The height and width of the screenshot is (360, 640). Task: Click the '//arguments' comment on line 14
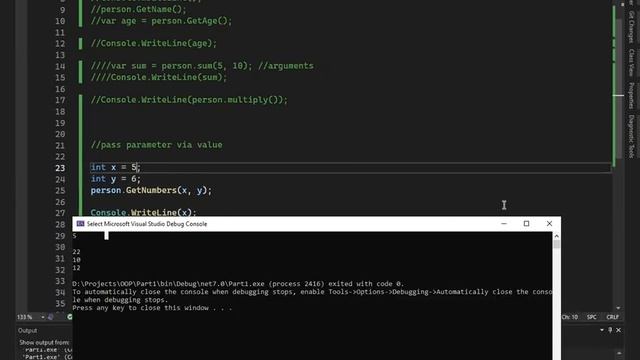pos(286,66)
